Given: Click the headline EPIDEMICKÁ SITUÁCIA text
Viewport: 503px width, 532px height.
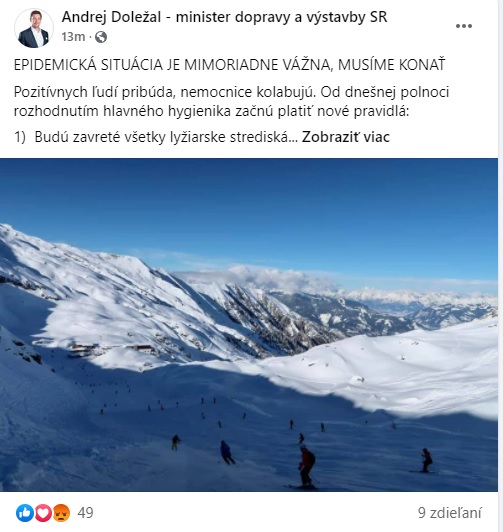Looking at the screenshot, I should coord(229,65).
